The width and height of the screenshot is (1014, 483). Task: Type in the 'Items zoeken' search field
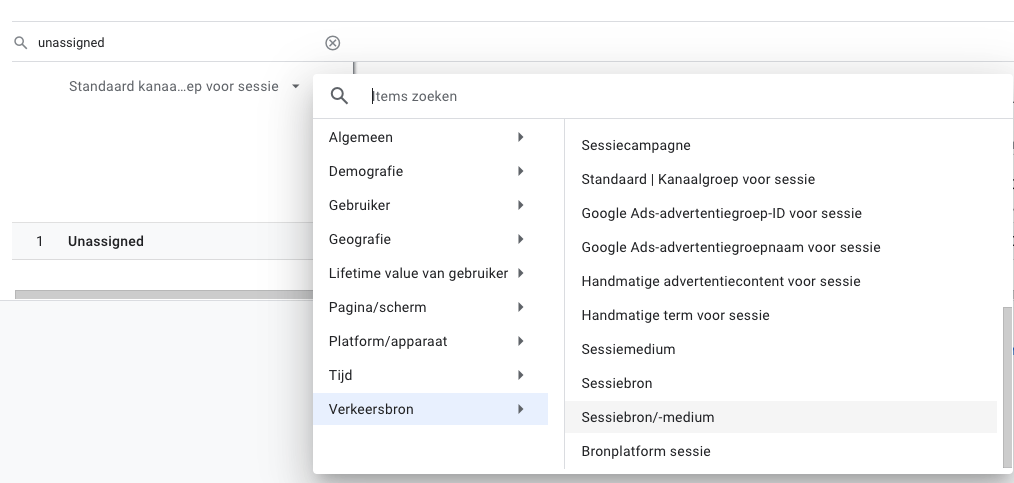pos(680,97)
